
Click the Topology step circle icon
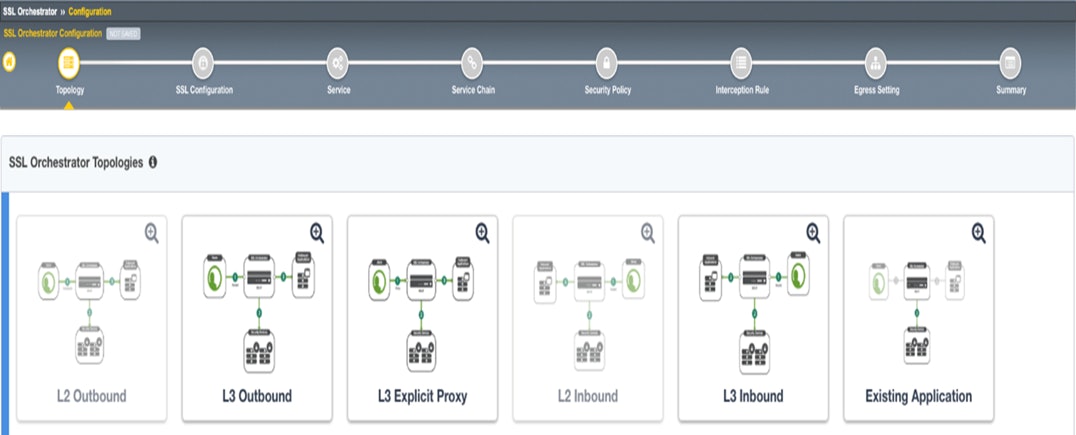70,62
